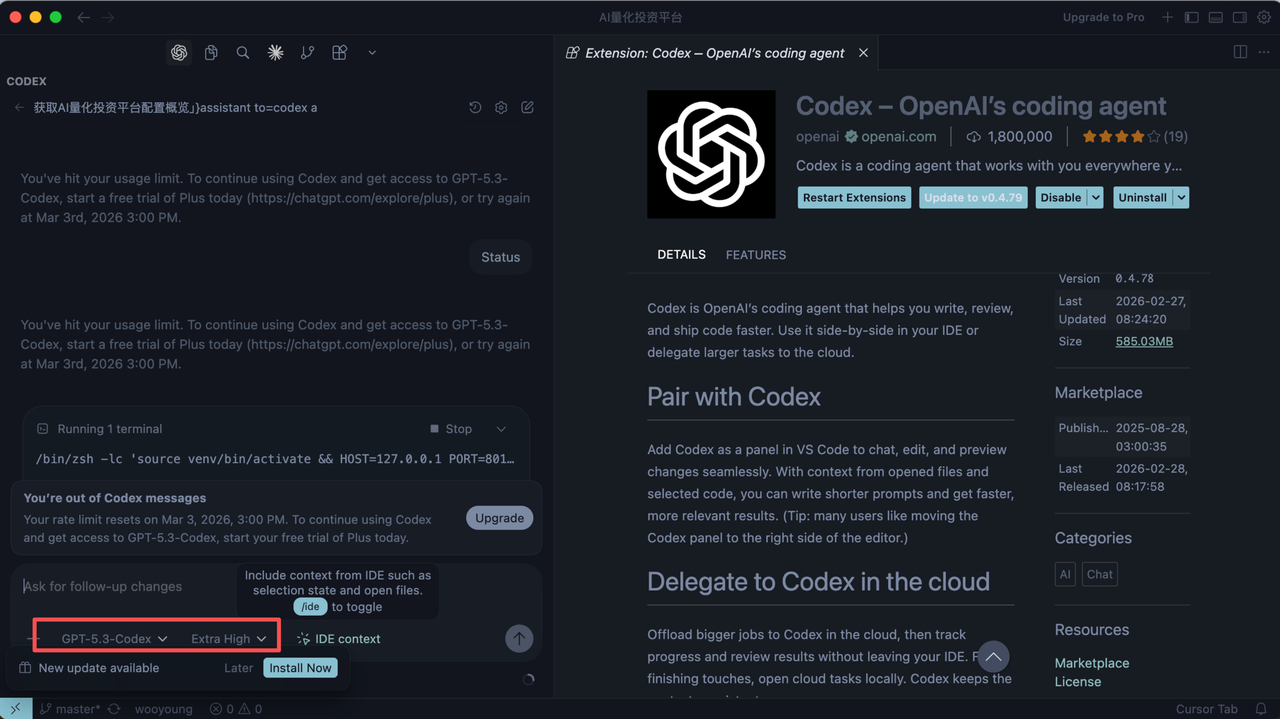Open the Search view
The width and height of the screenshot is (1280, 719).
(243, 53)
